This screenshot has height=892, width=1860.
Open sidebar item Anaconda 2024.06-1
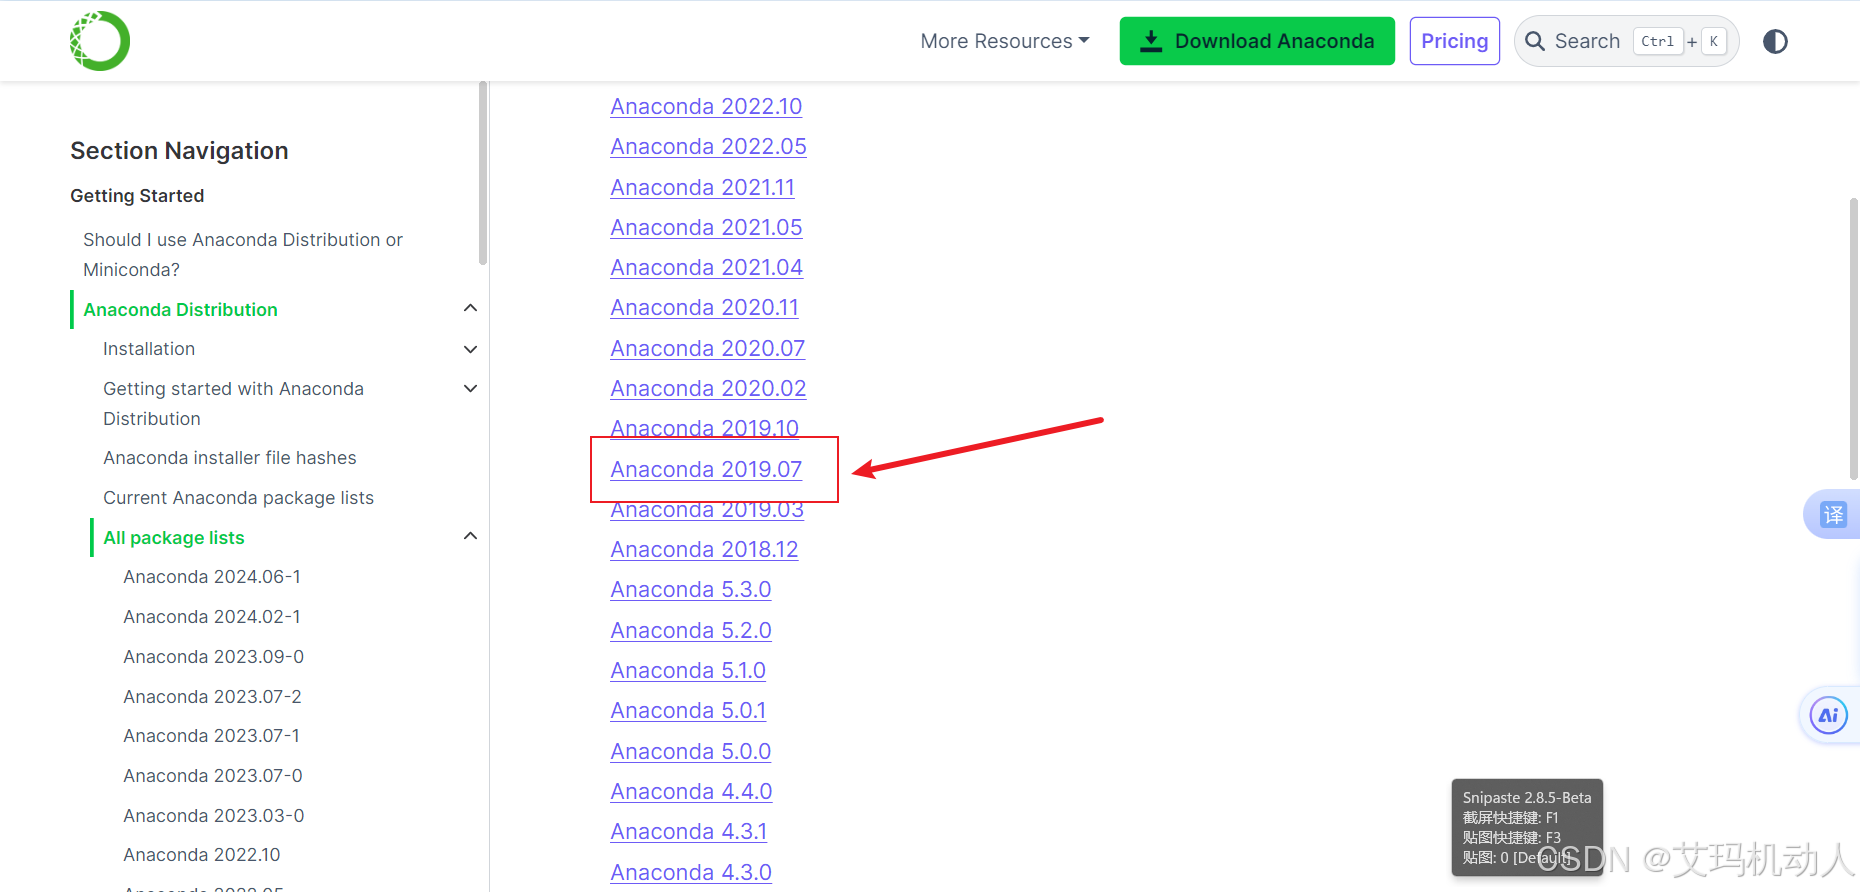click(x=212, y=577)
